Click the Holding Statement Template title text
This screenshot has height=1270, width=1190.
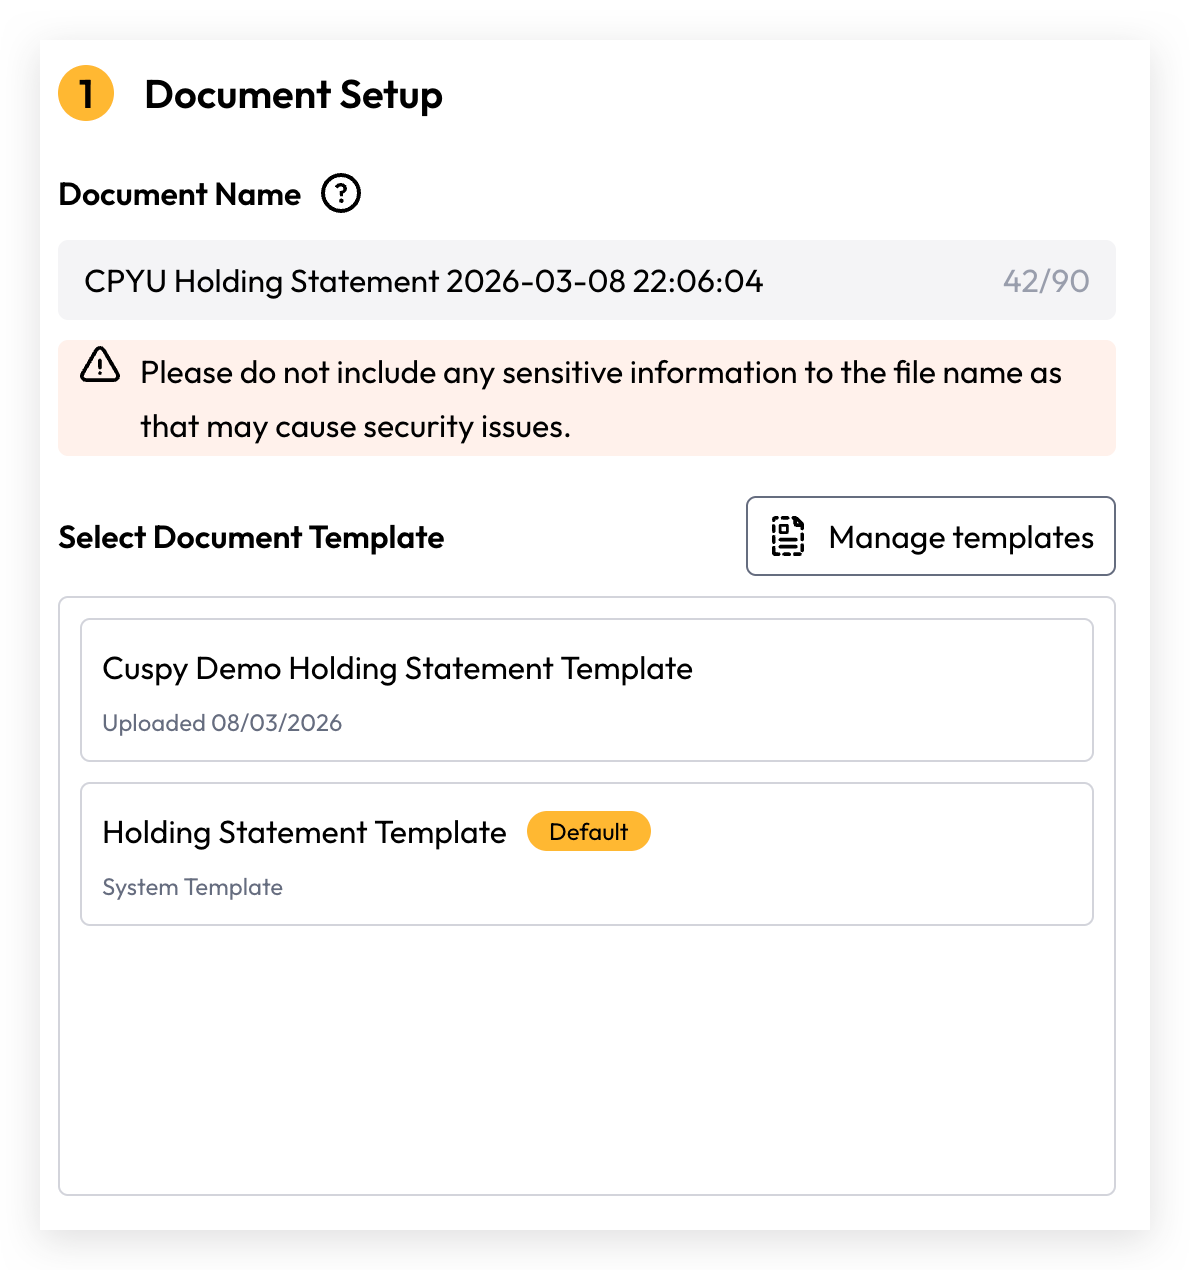[x=305, y=833]
